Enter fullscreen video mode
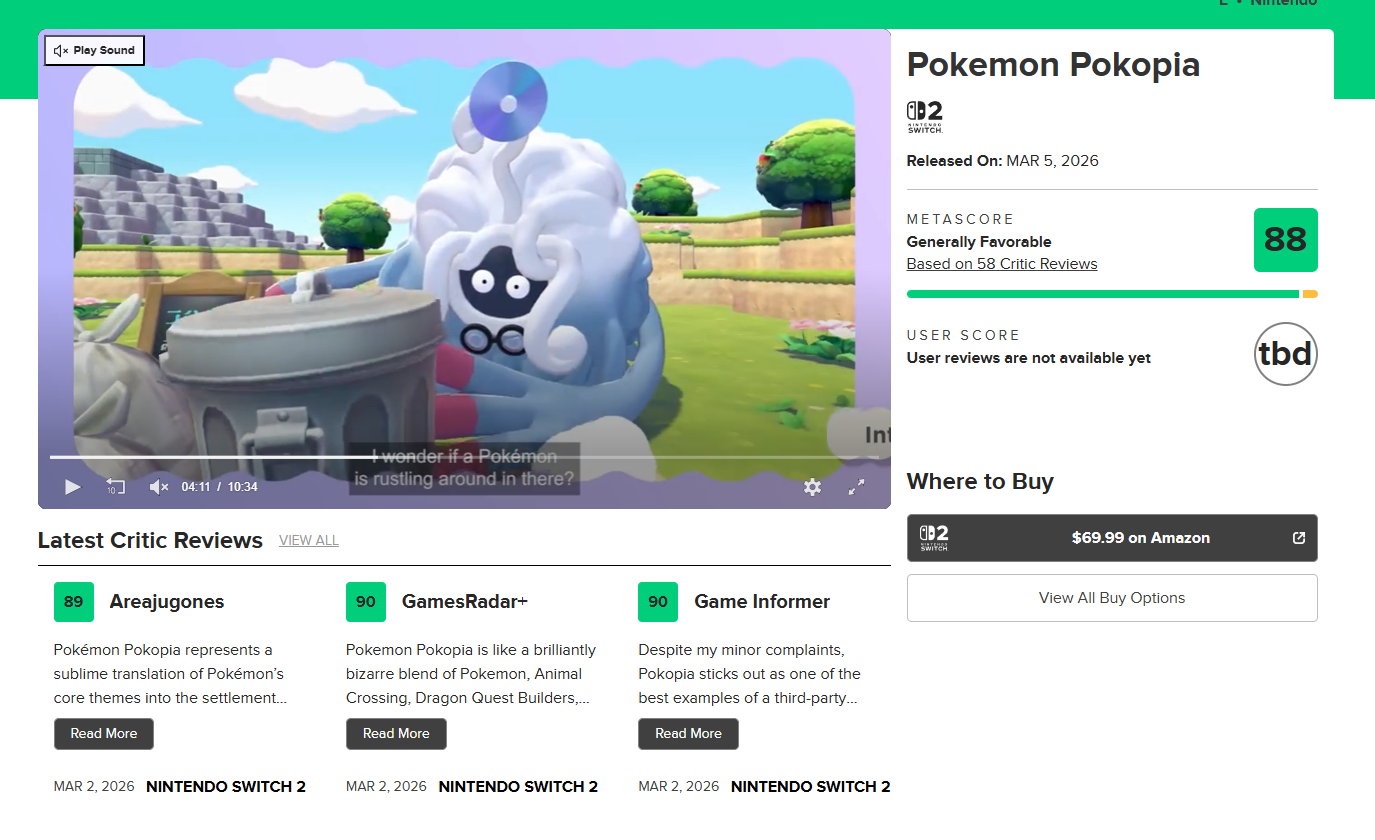This screenshot has width=1375, height=840. 856,487
